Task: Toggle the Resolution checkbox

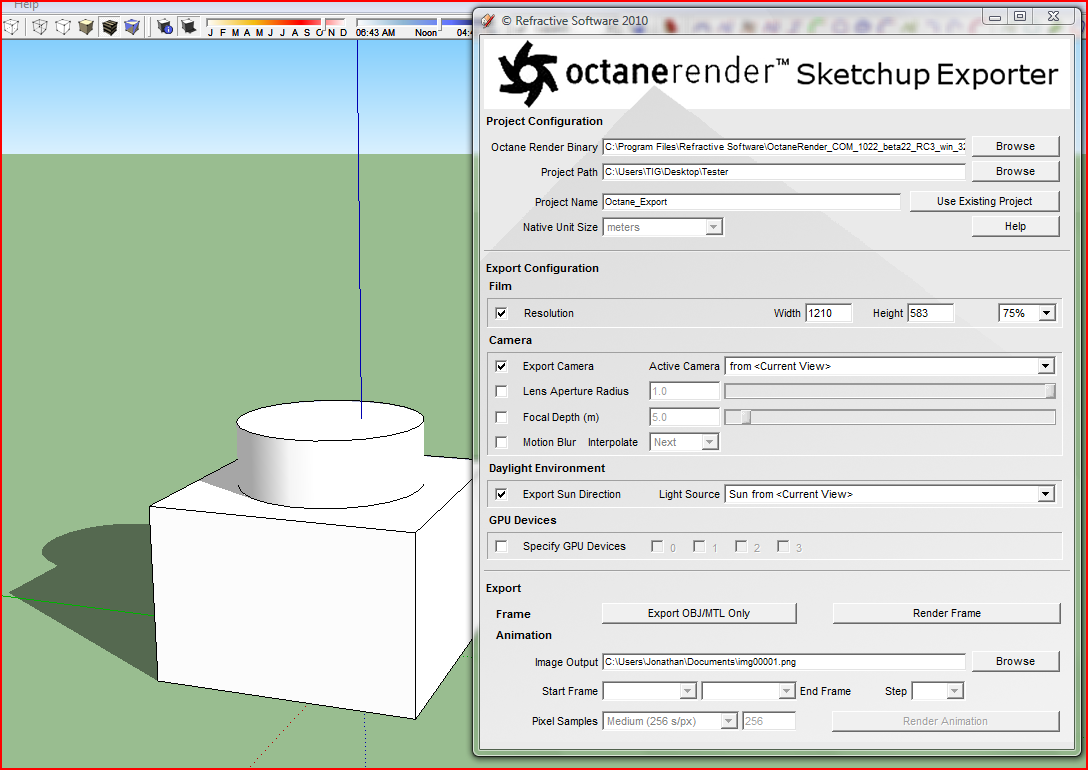Action: [x=501, y=314]
